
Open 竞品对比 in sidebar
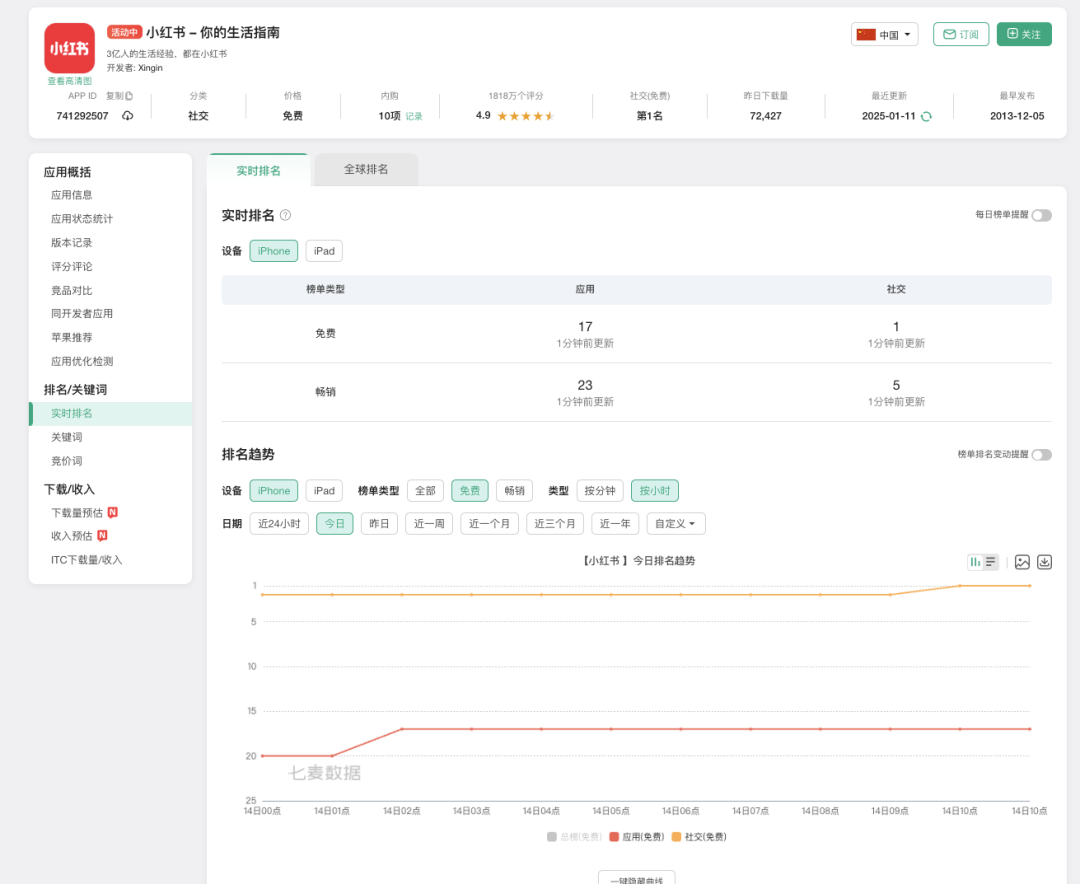pos(72,291)
